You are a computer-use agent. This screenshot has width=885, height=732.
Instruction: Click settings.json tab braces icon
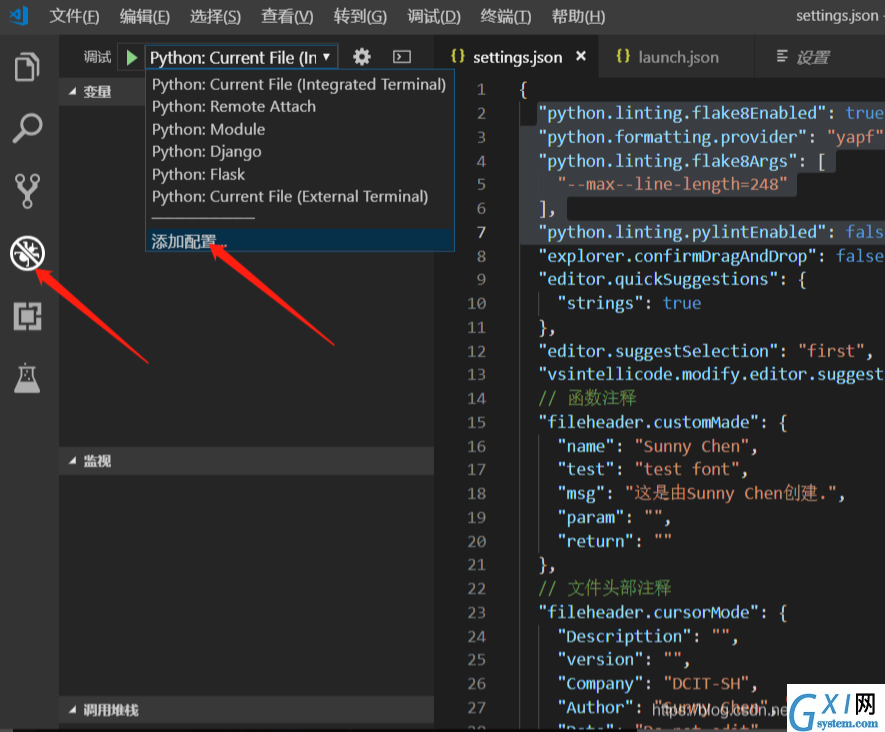(x=458, y=56)
